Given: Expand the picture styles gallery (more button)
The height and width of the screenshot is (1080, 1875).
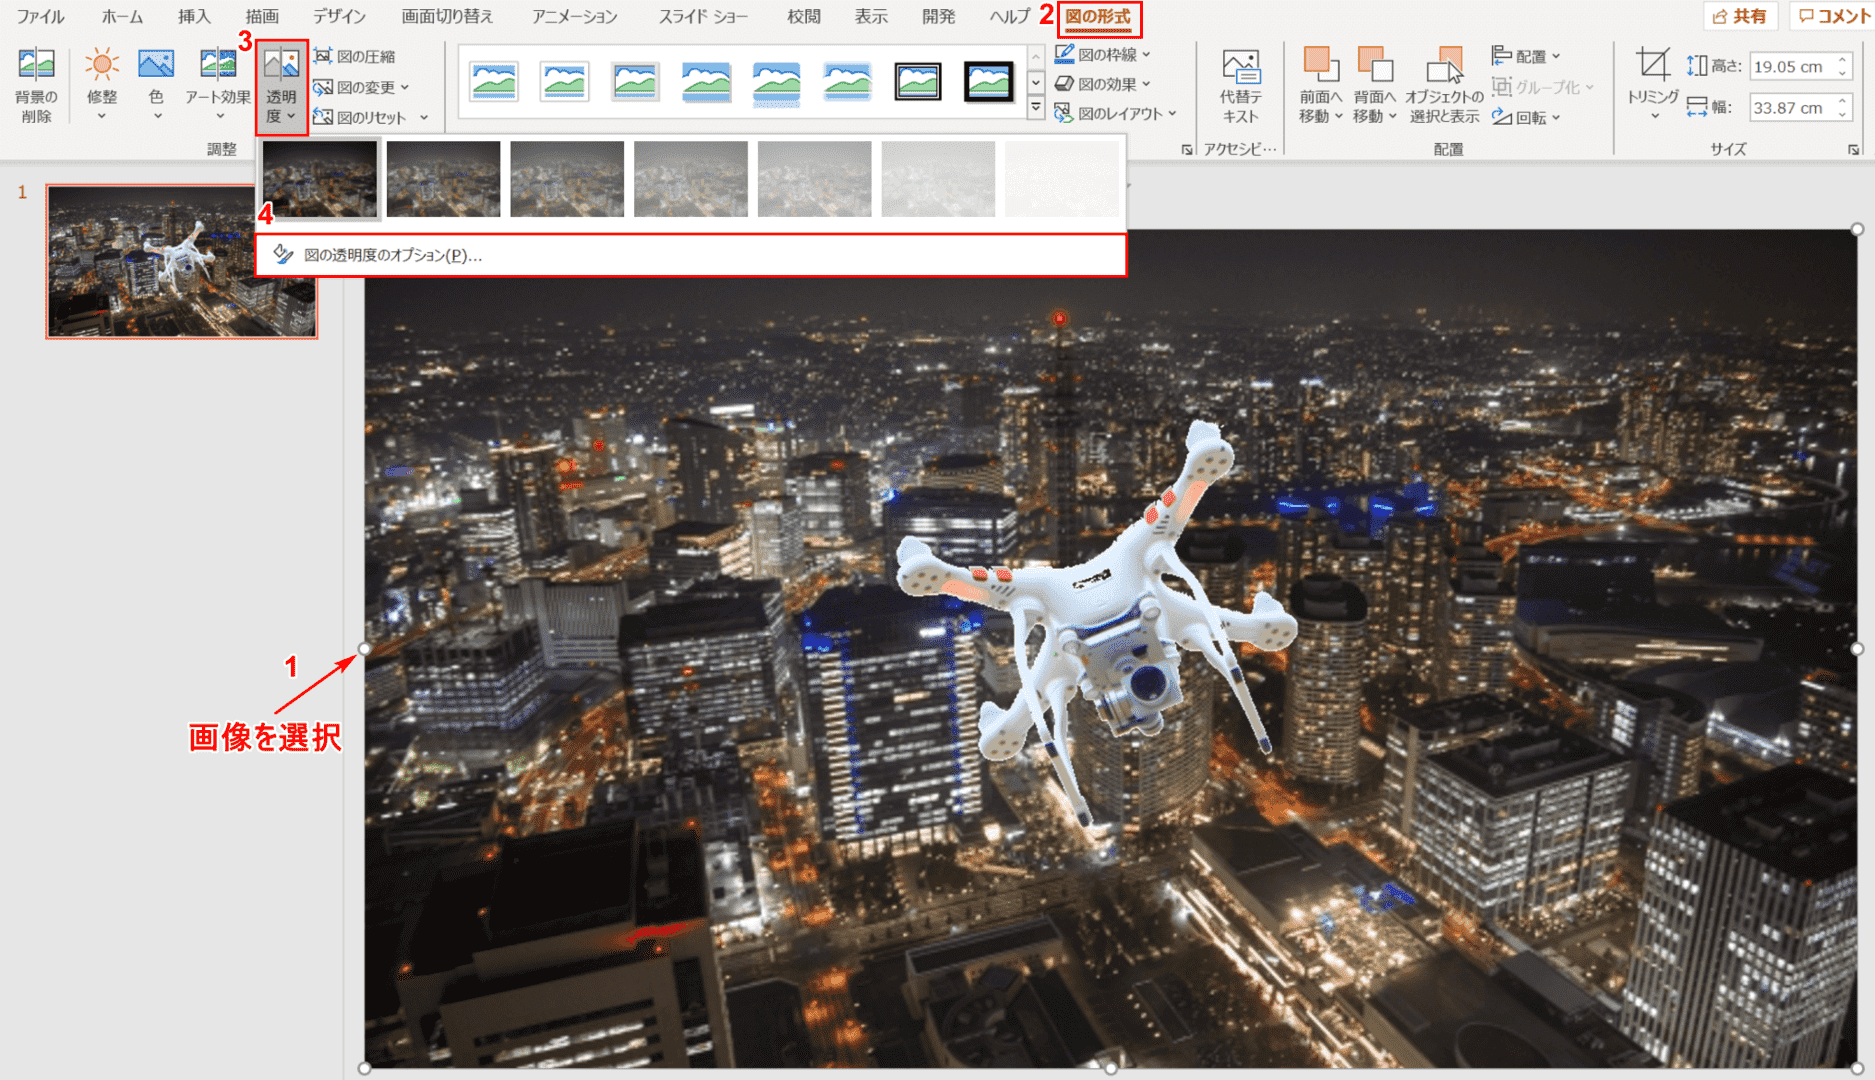Looking at the screenshot, I should (x=1036, y=107).
